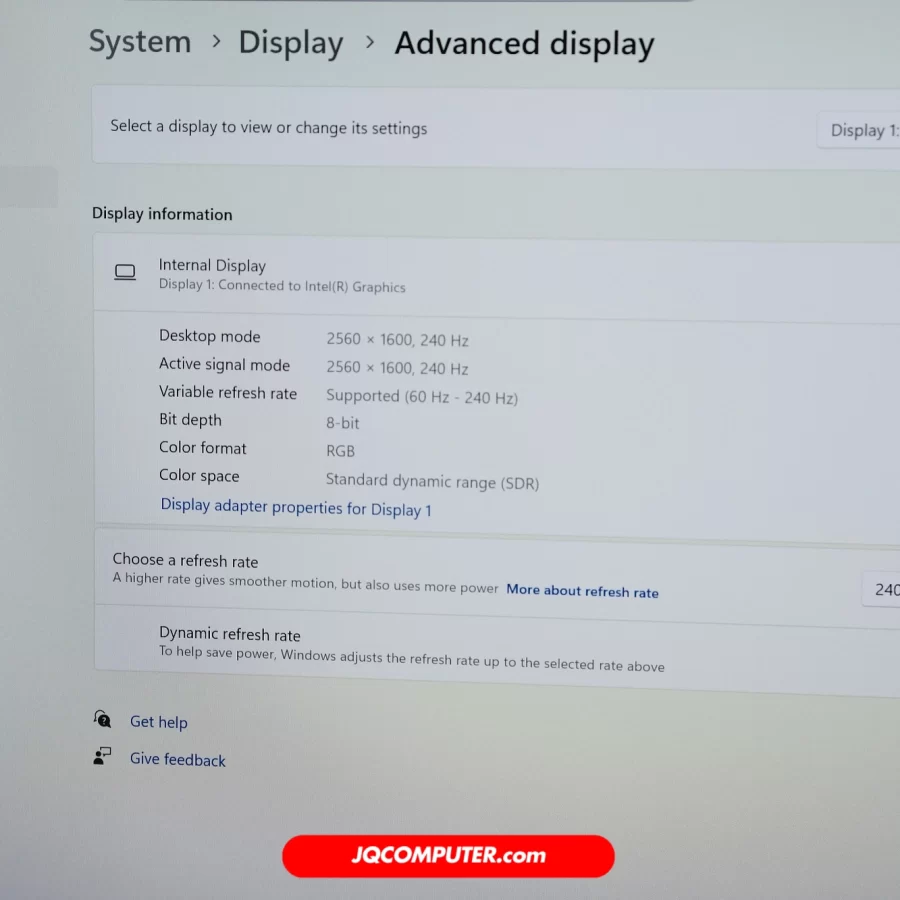
Task: Open Display adapter properties for Display 1
Action: pyautogui.click(x=296, y=507)
